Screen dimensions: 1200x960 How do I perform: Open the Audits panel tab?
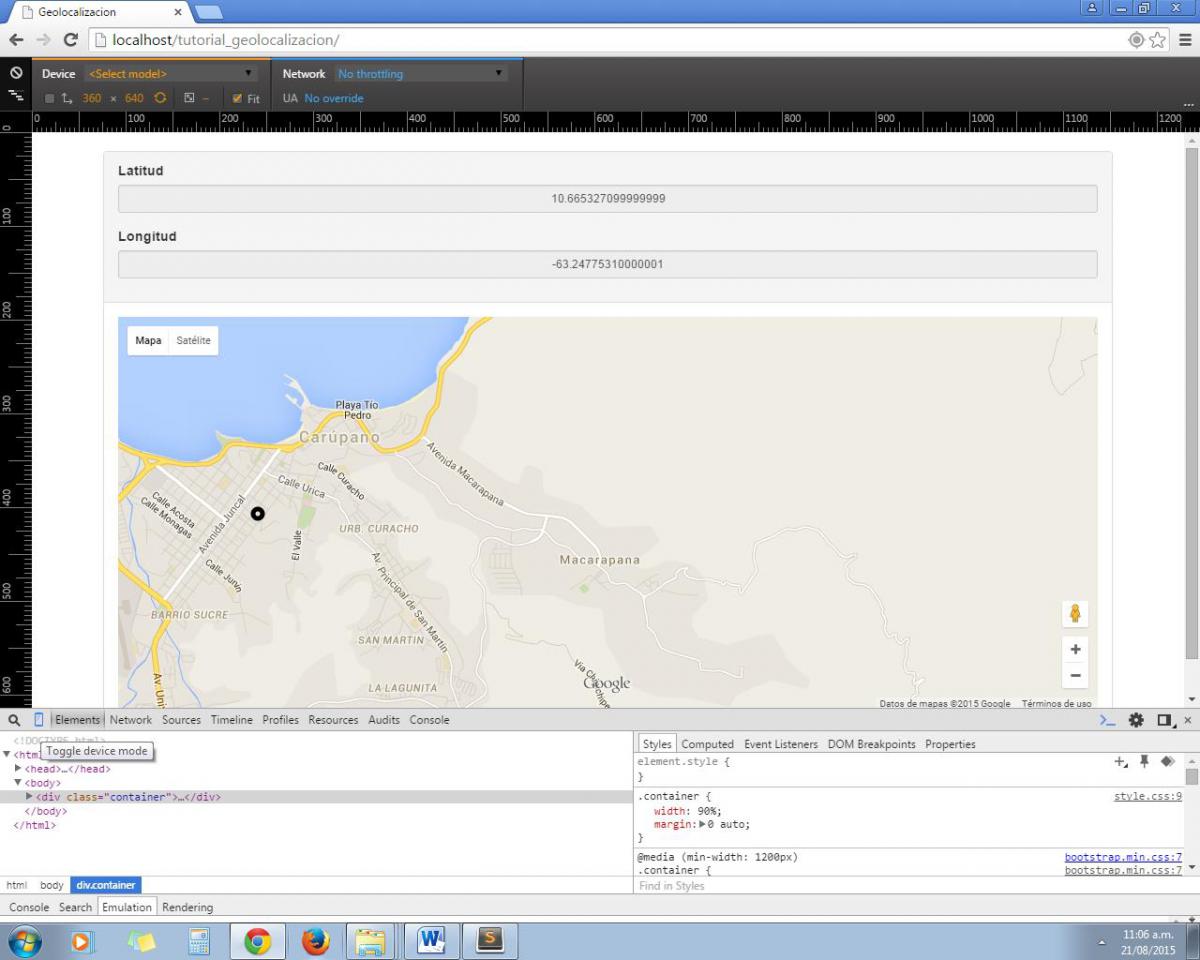384,720
